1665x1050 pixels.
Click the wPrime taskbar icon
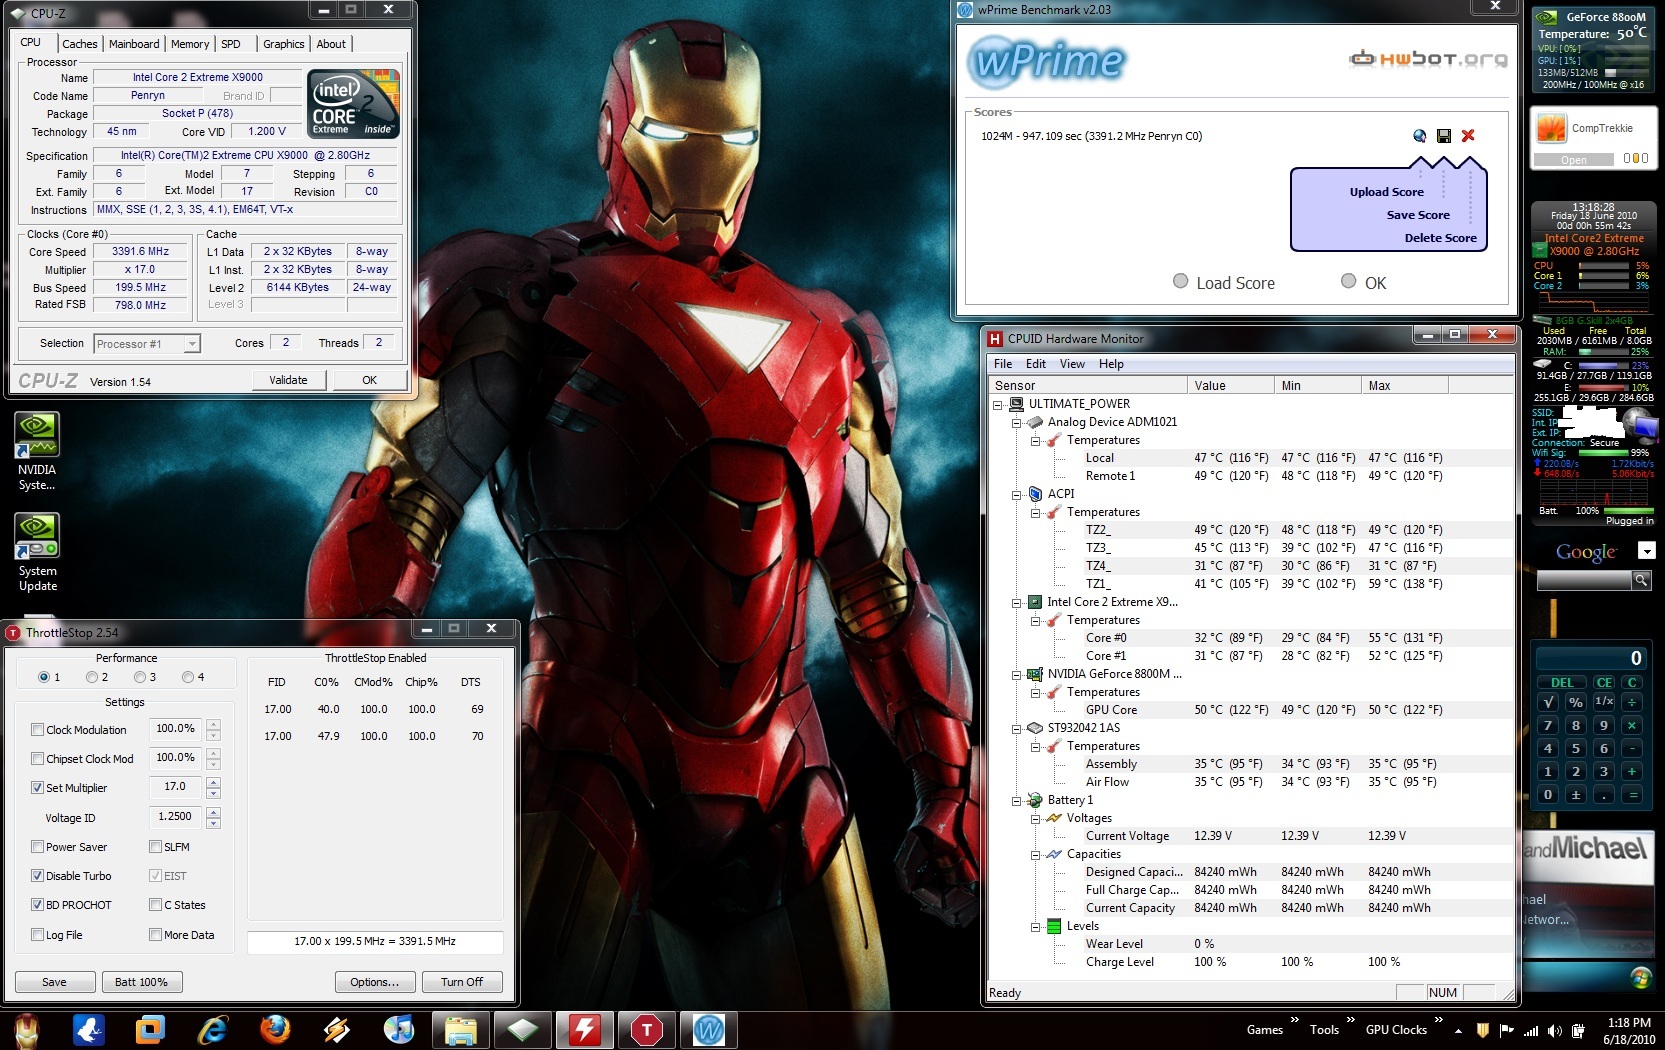[x=709, y=1029]
